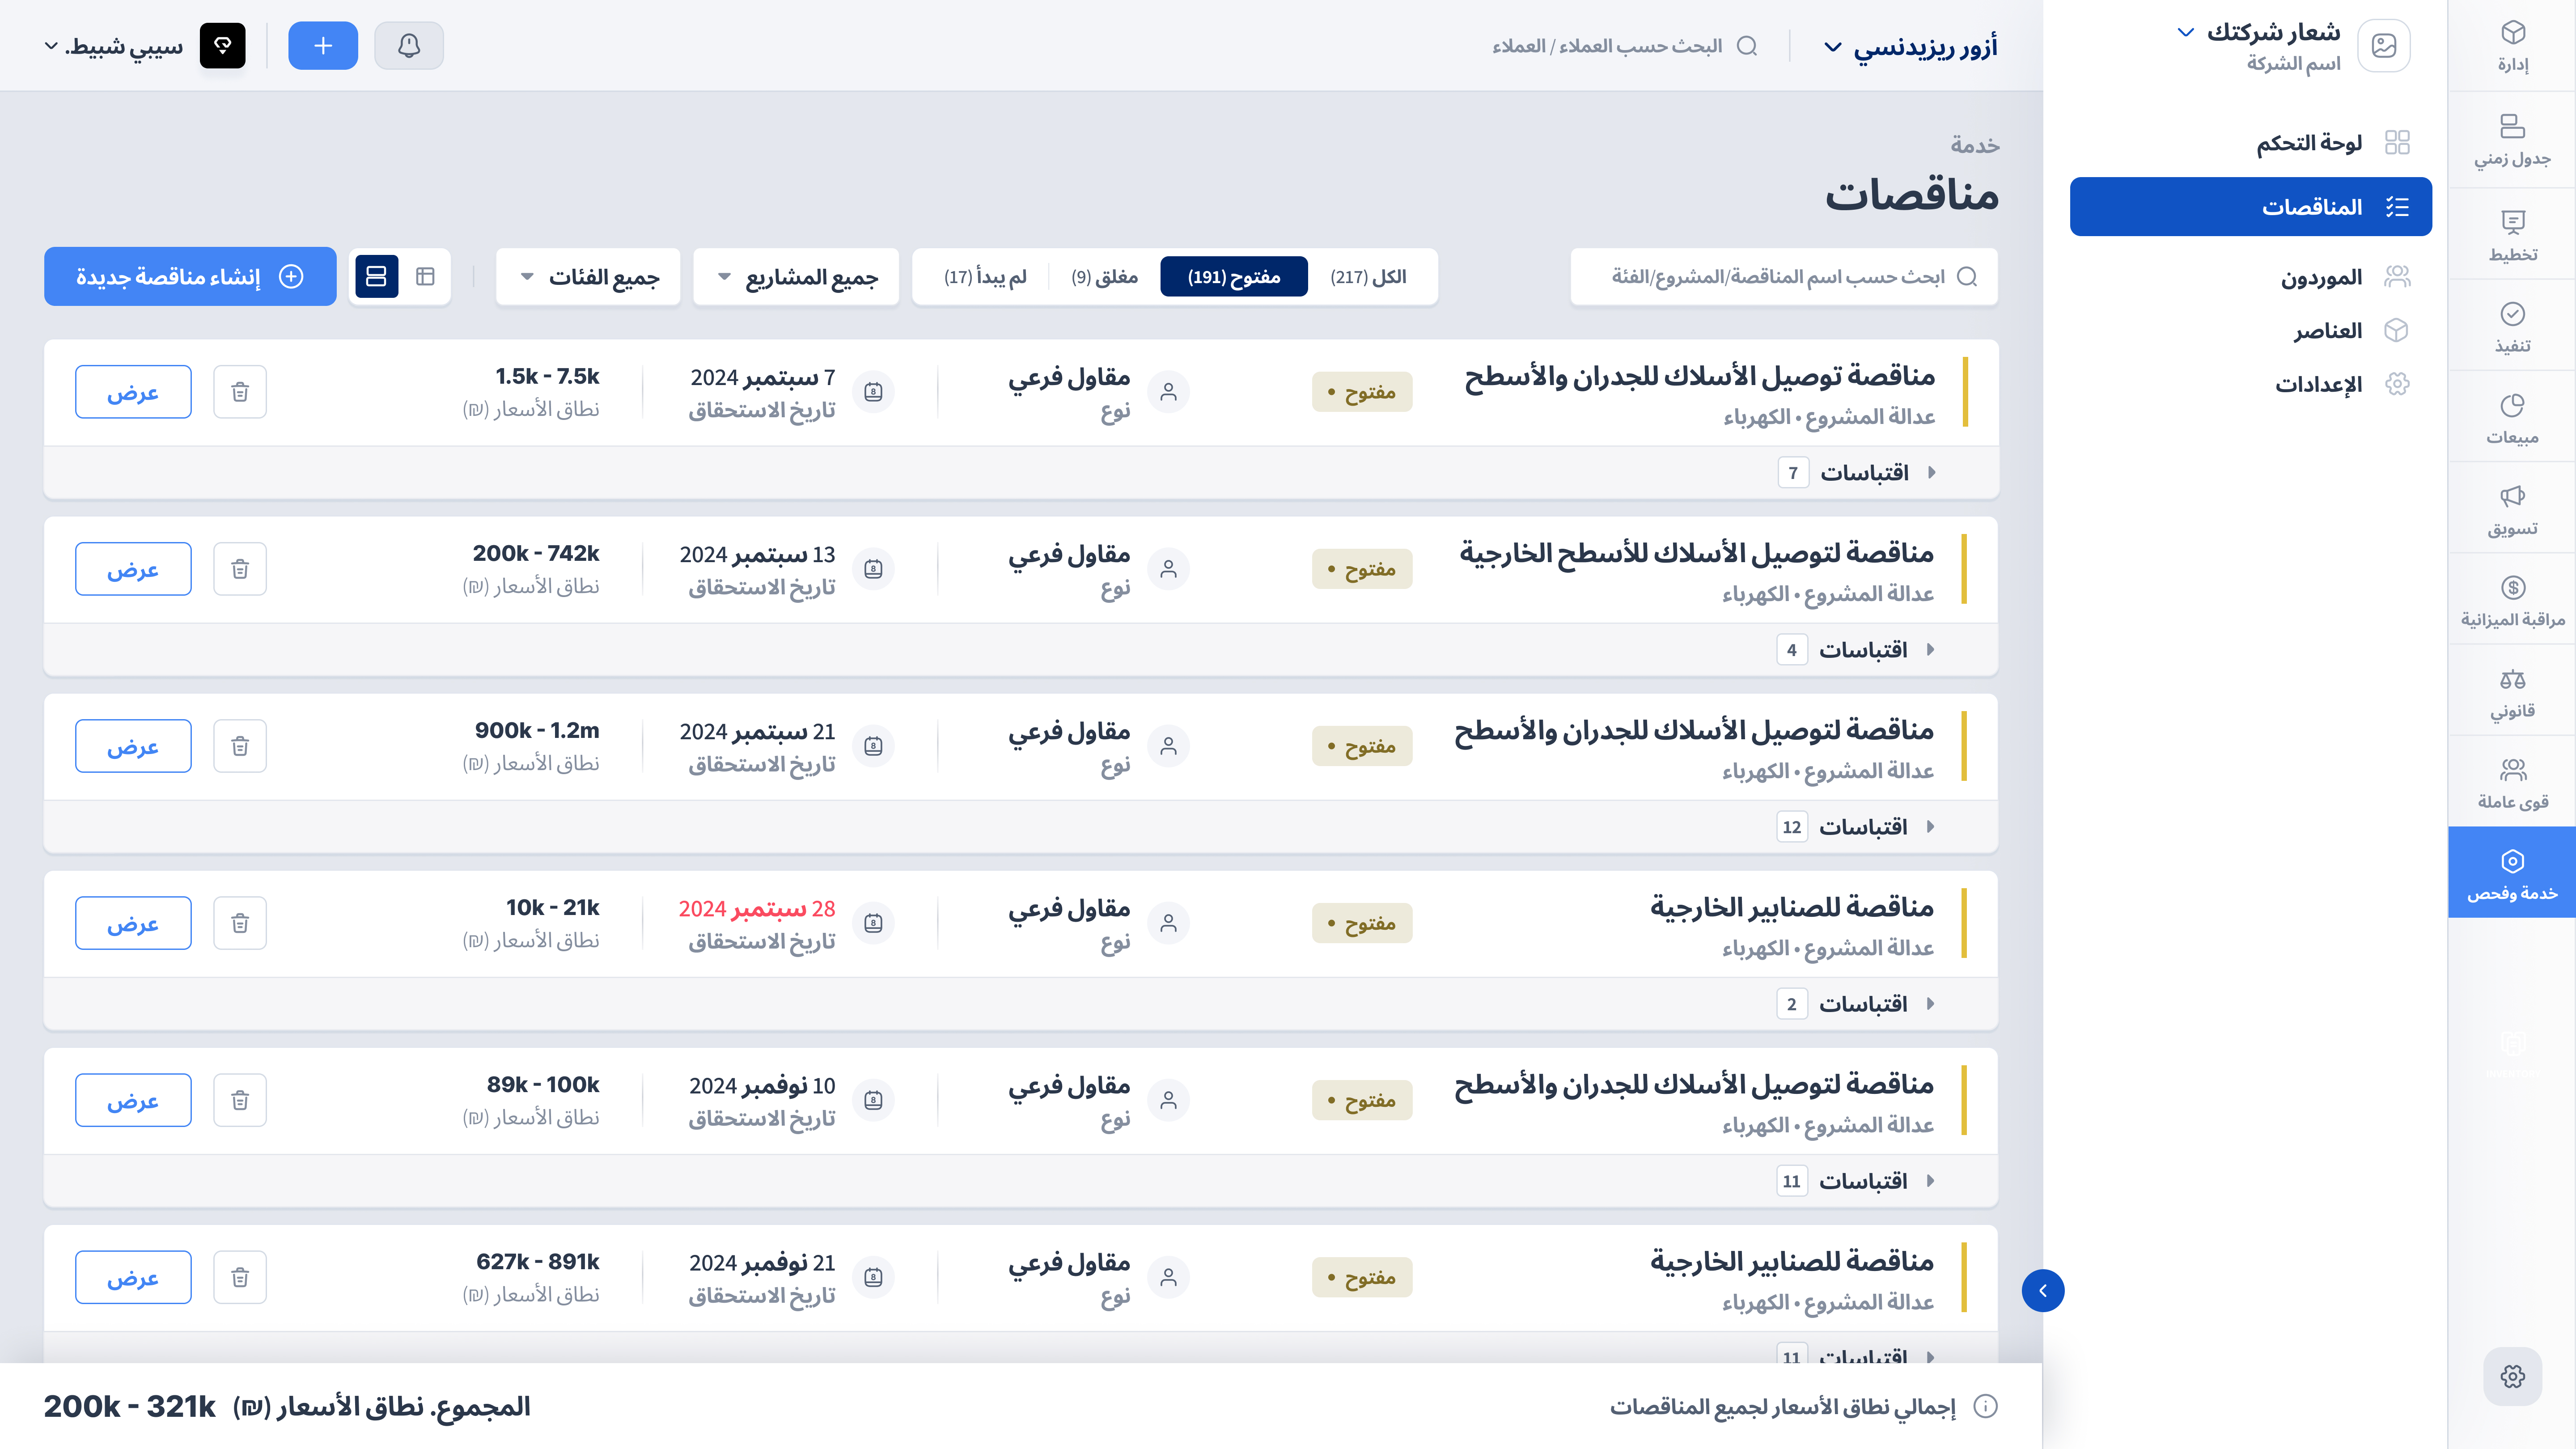Select the الكل (217) filter tab
The image size is (2576, 1449).
pos(1368,277)
